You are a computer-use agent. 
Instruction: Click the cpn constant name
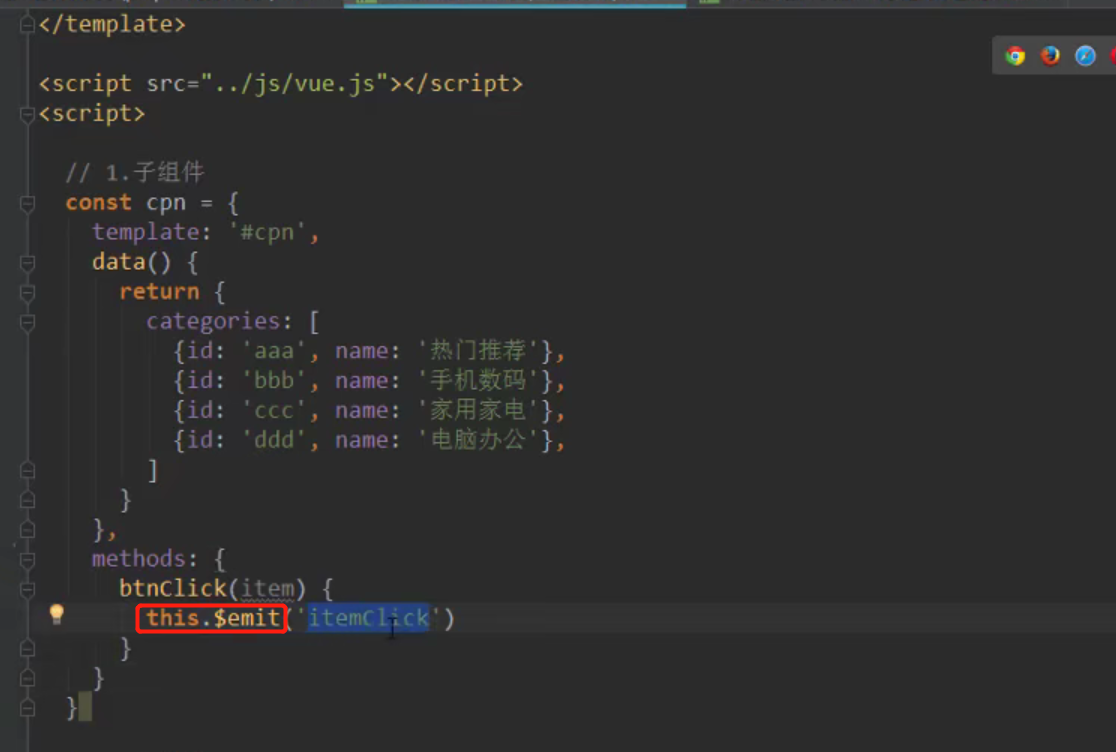[x=166, y=203]
